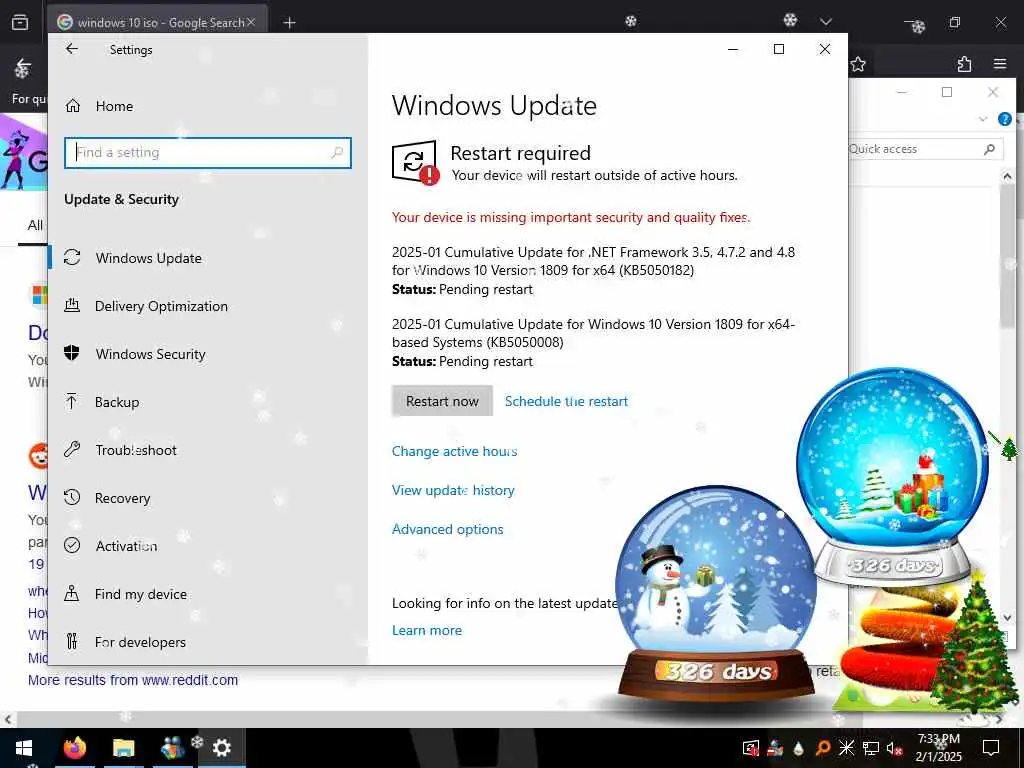The height and width of the screenshot is (768, 1024).
Task: Open Change active hours link
Action: (455, 451)
